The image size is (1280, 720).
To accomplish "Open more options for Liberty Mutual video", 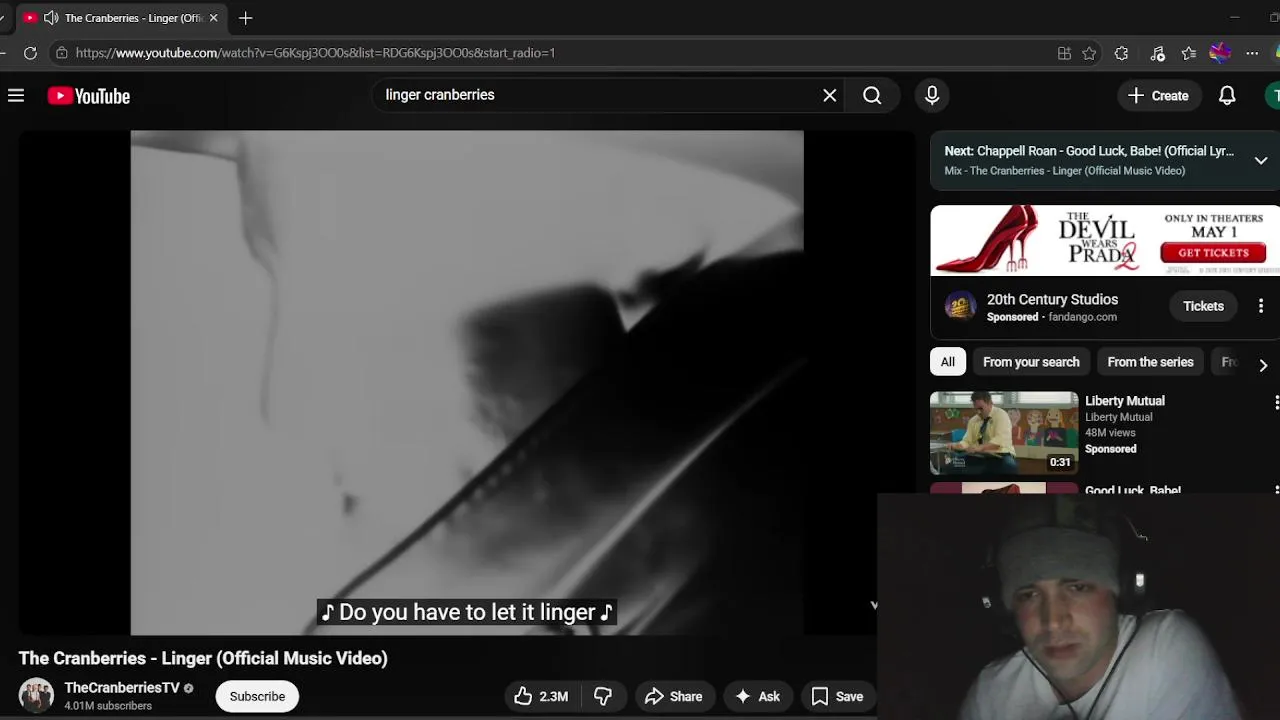I will click(x=1276, y=402).
